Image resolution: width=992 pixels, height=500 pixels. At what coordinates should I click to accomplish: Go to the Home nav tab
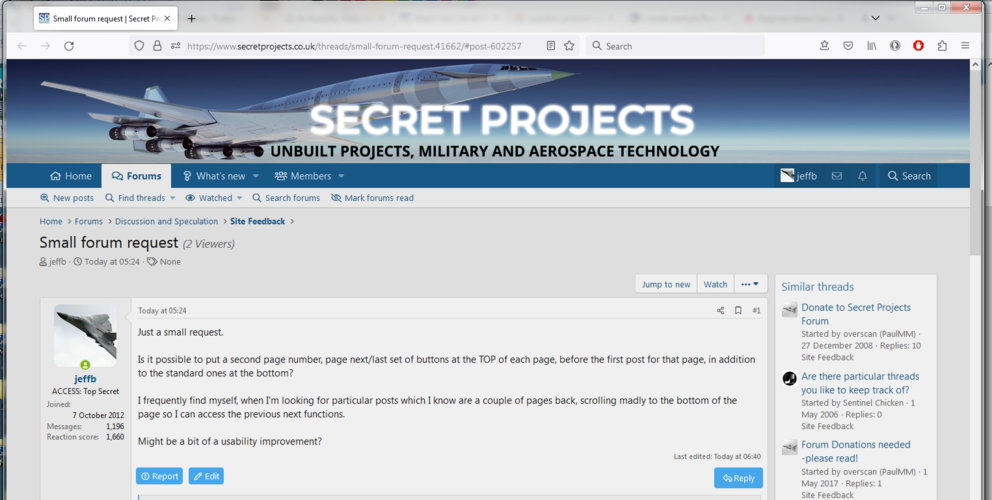click(71, 176)
